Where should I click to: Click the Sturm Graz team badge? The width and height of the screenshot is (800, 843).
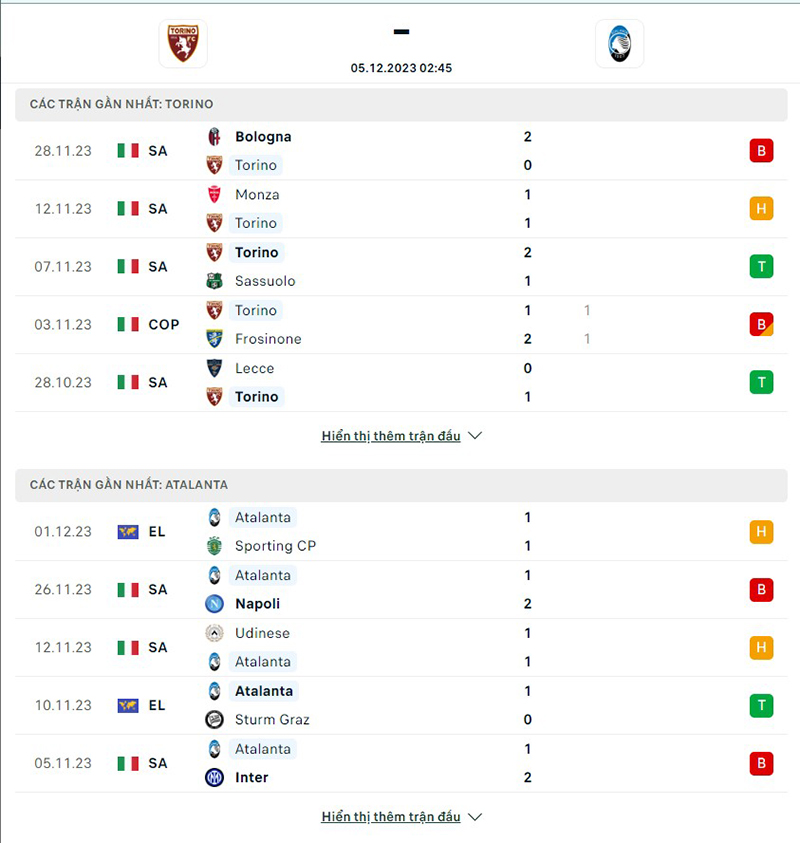[x=213, y=719]
